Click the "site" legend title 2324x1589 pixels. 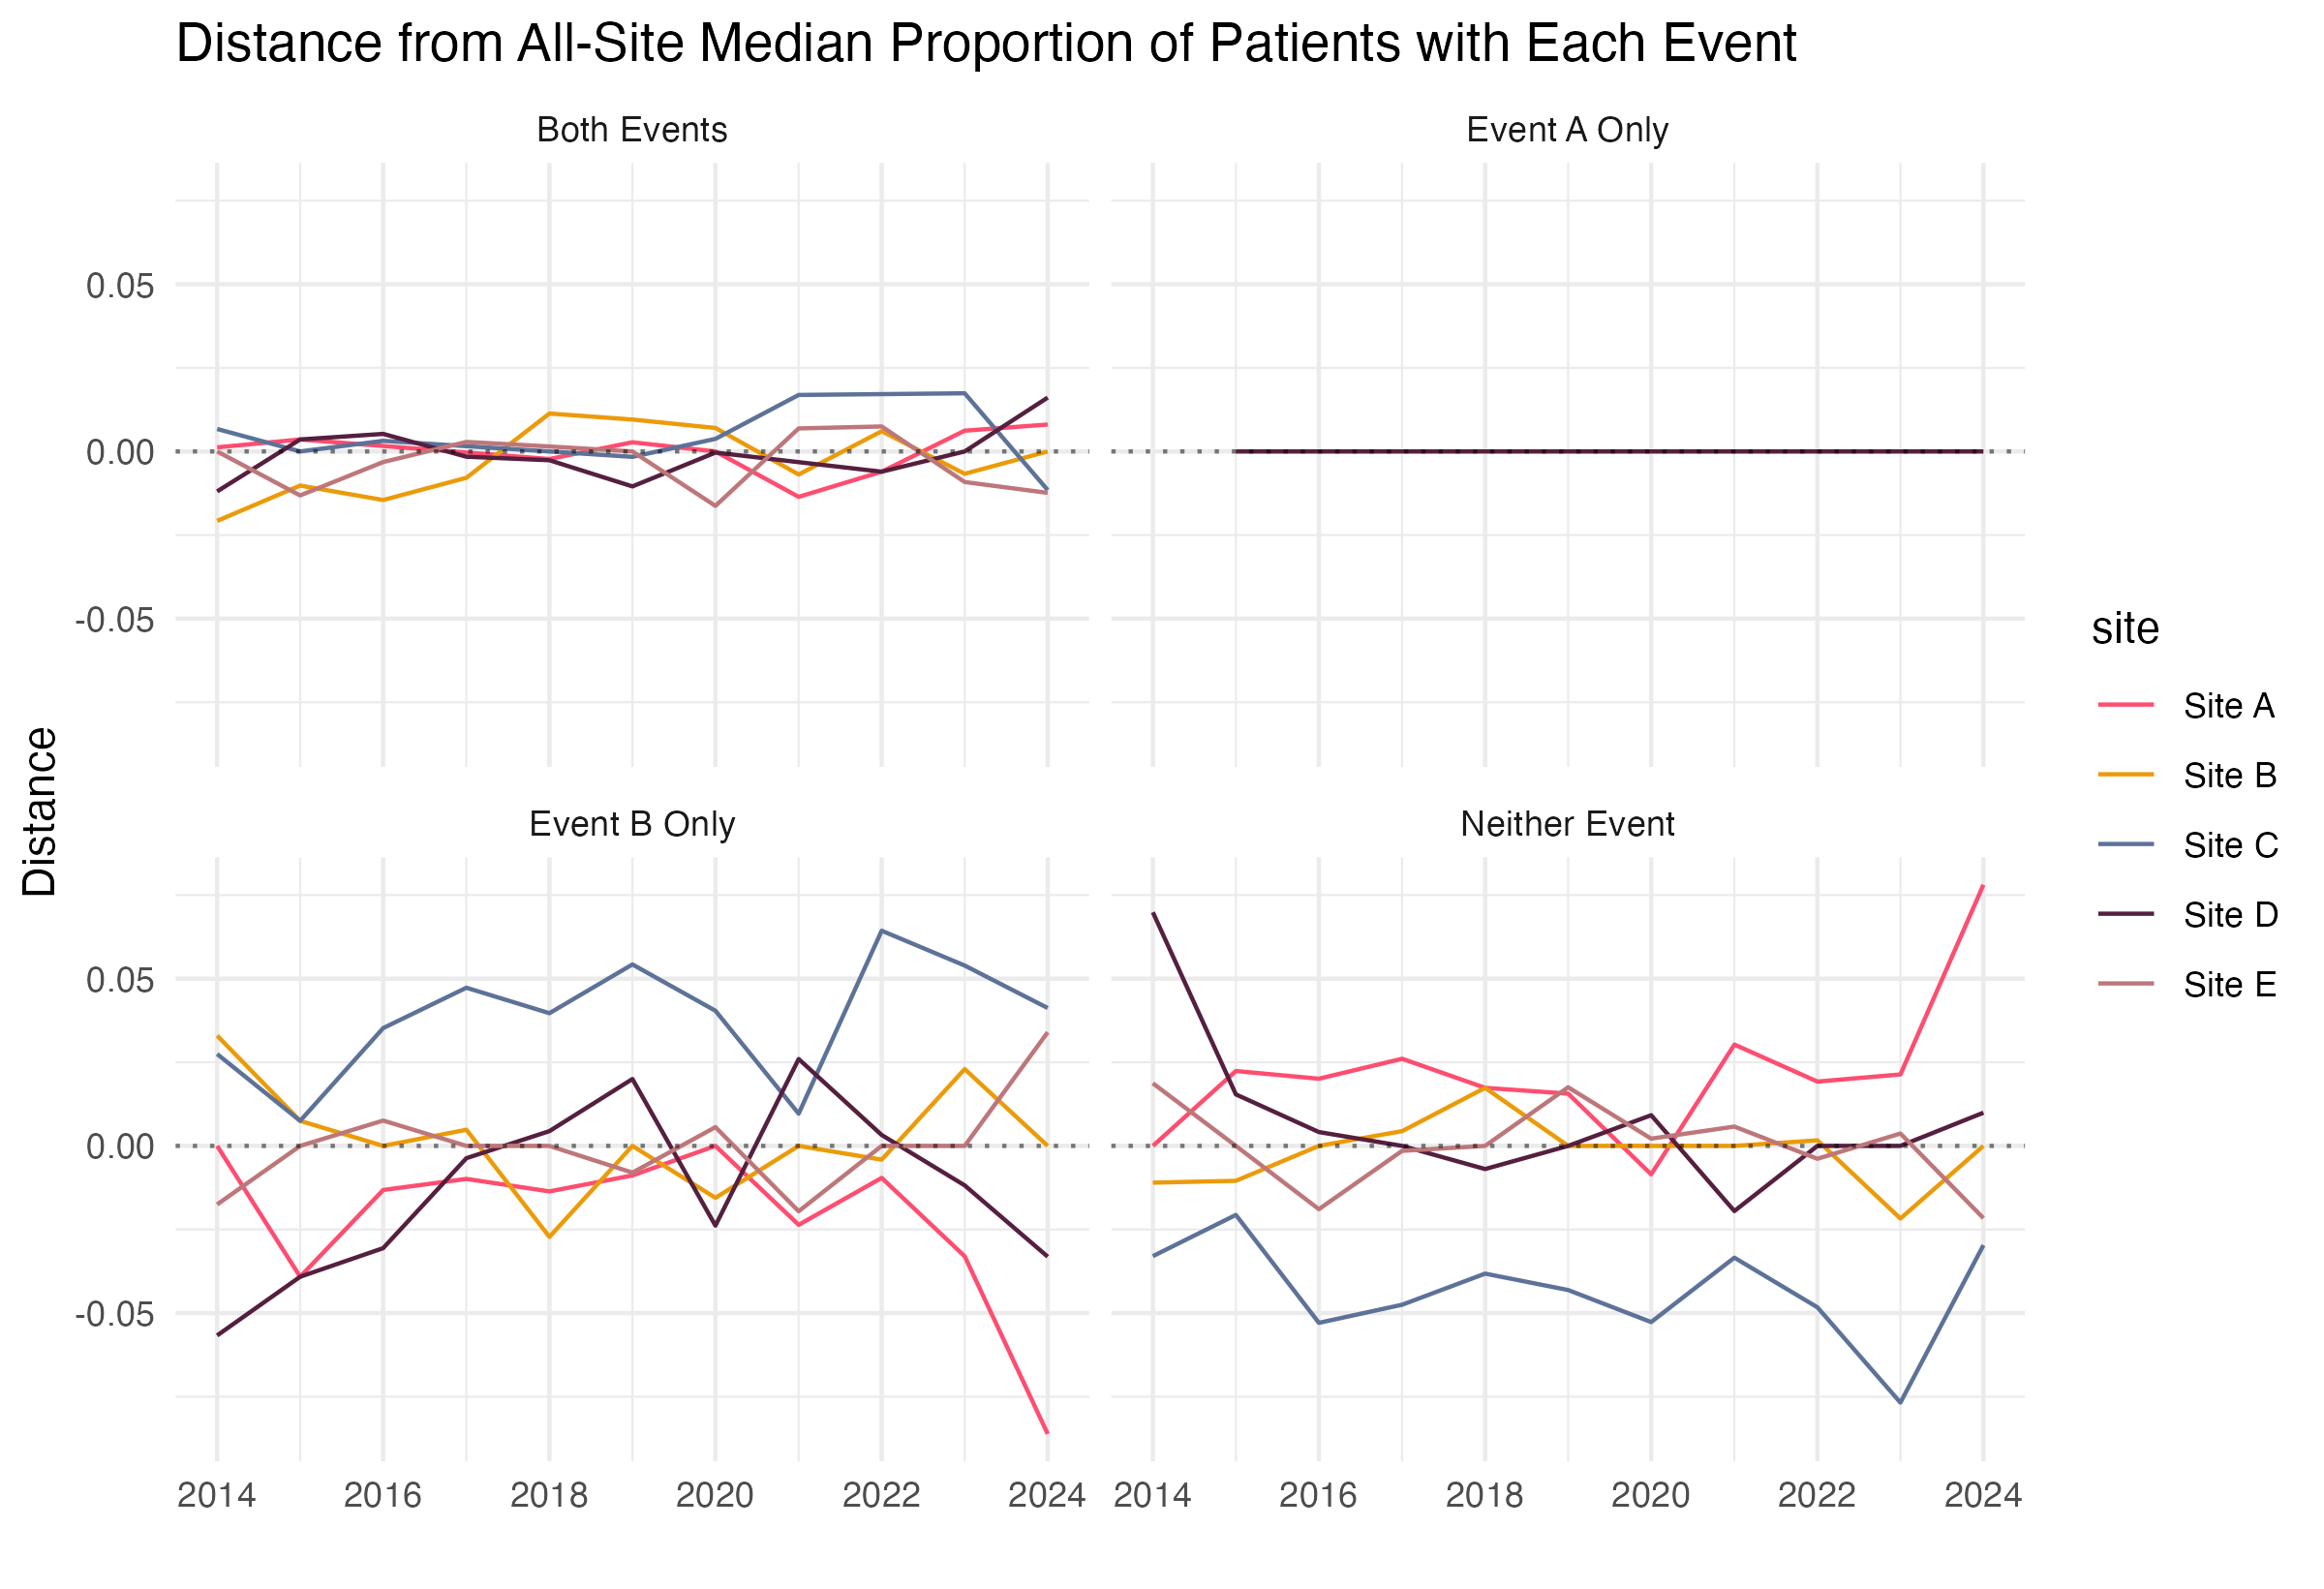pos(2125,629)
